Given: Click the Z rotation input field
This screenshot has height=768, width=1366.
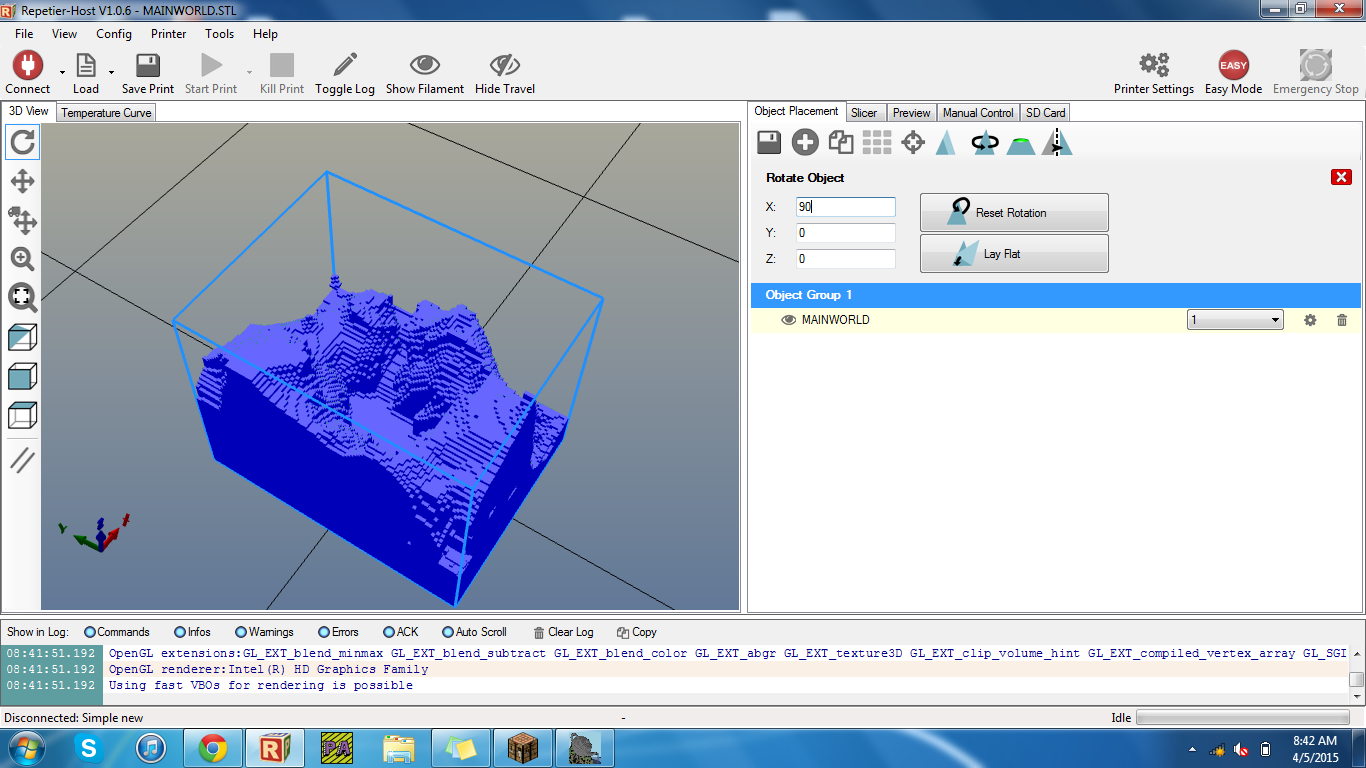Looking at the screenshot, I should [846, 259].
